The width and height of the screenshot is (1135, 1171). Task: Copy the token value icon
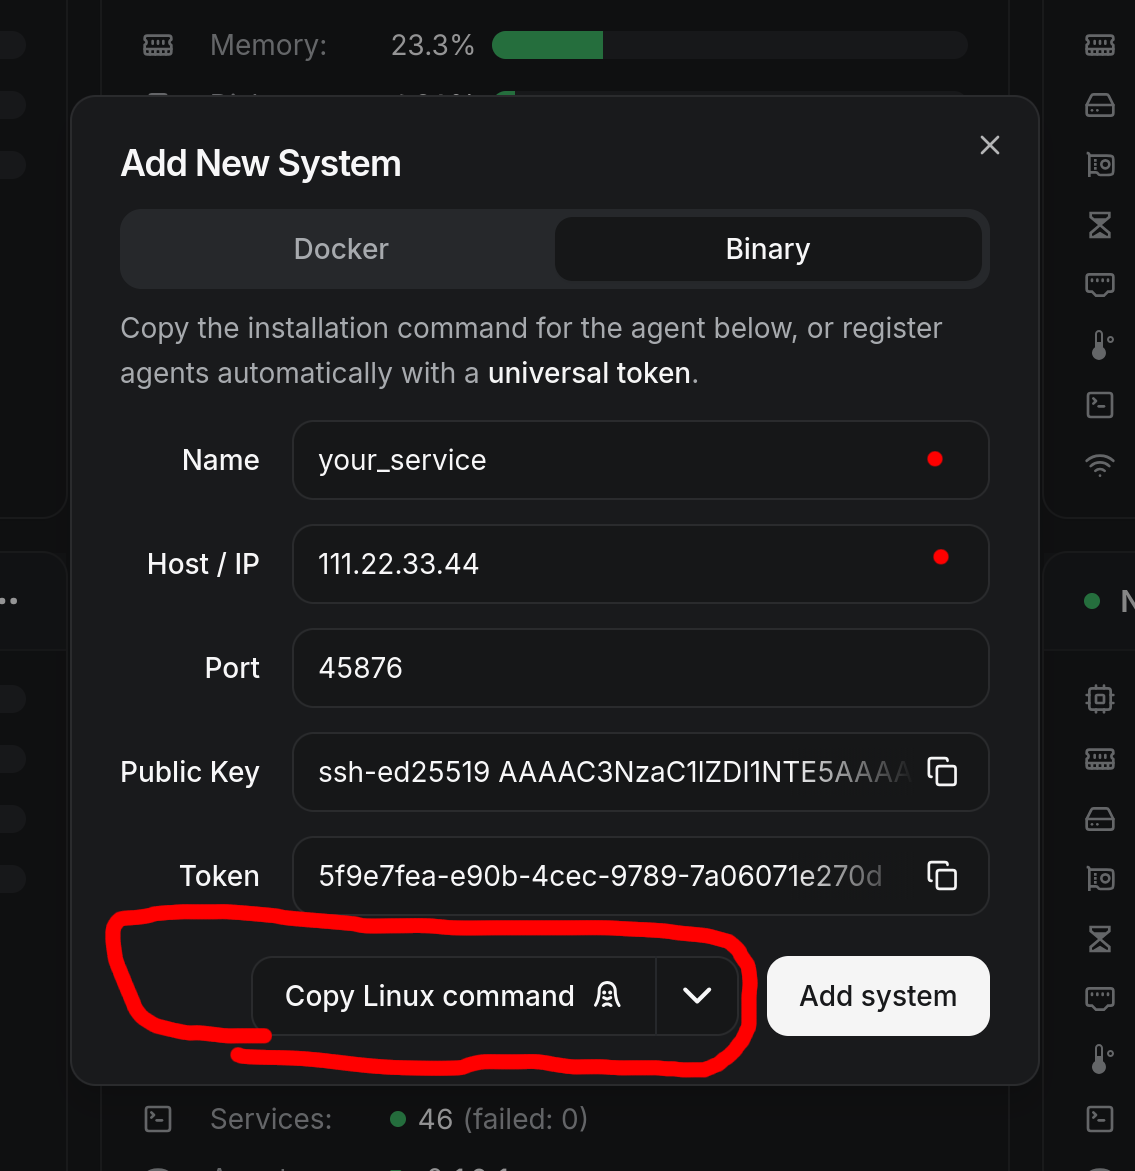coord(942,876)
